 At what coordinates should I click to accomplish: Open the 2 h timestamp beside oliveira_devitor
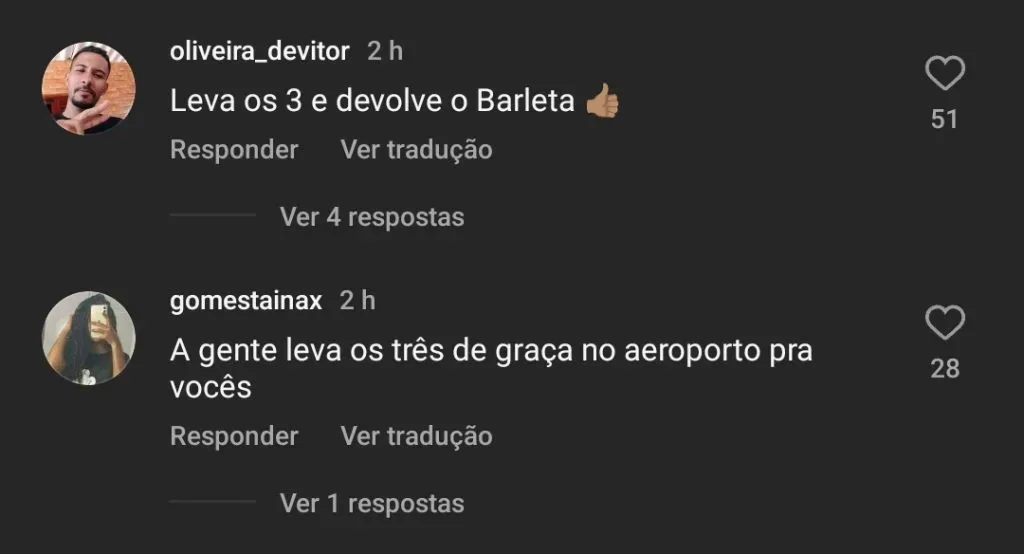(385, 51)
